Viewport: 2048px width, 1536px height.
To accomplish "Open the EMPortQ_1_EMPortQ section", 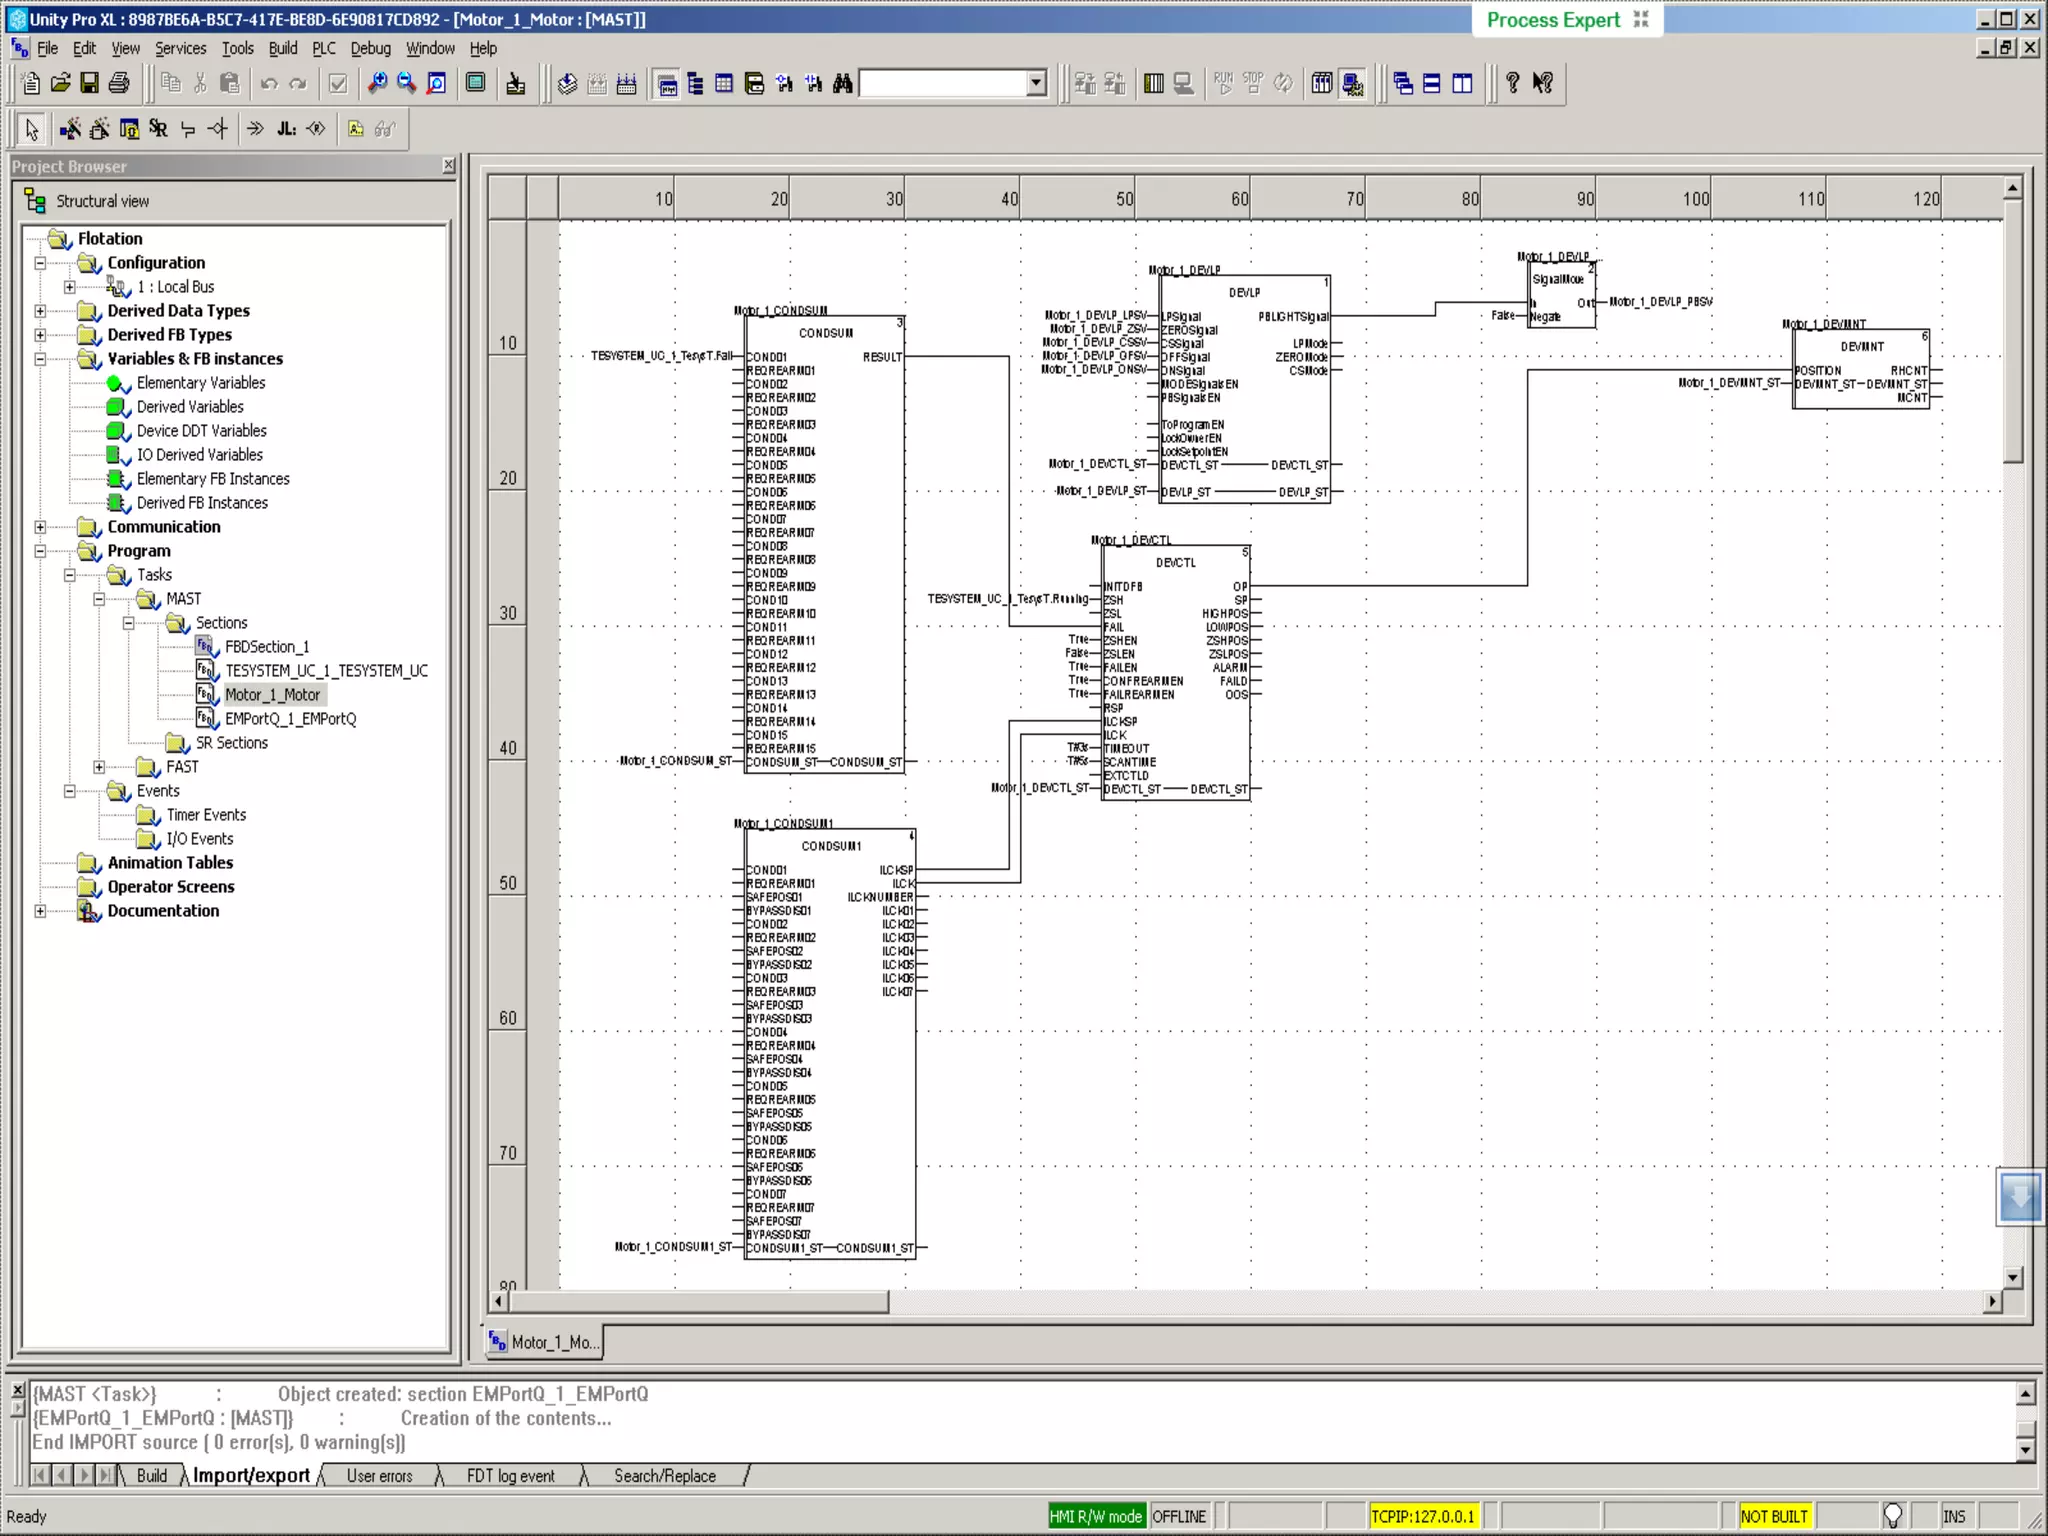I will point(290,719).
